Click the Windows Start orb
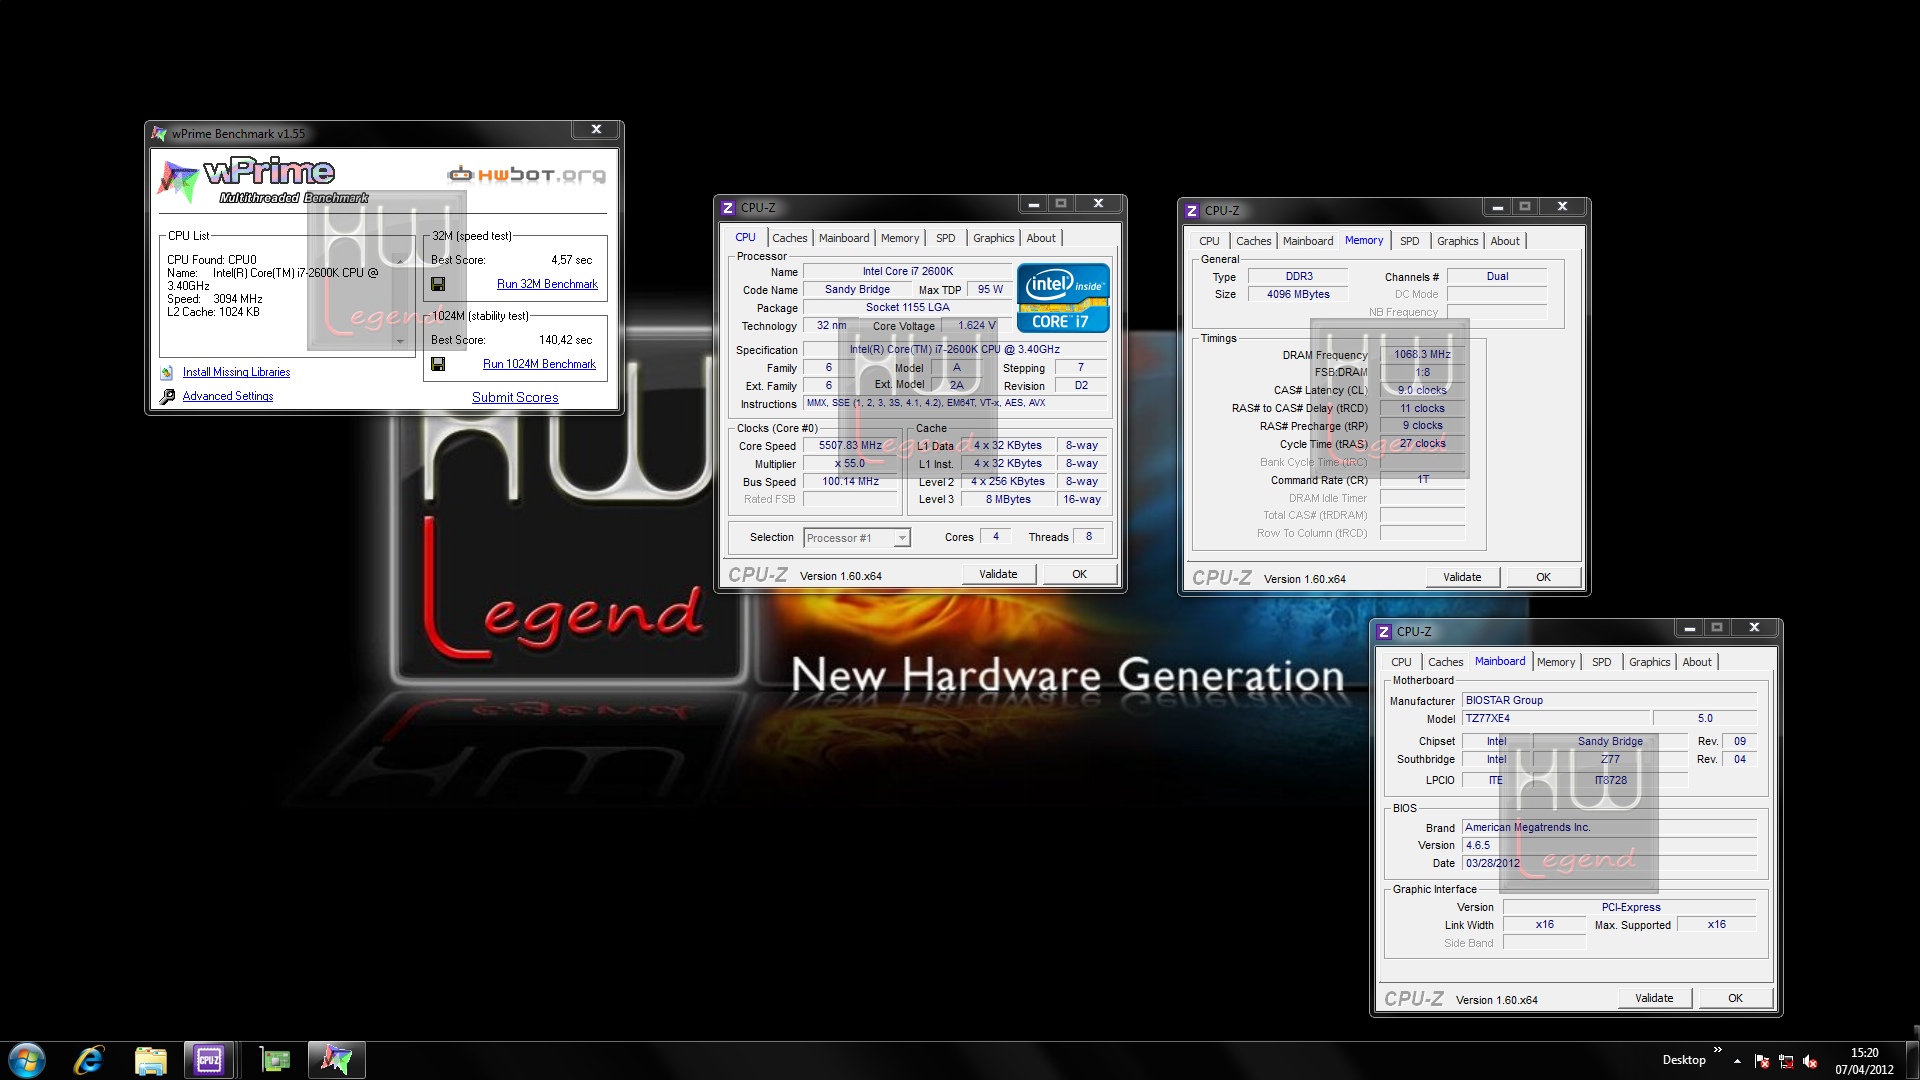 27,1060
